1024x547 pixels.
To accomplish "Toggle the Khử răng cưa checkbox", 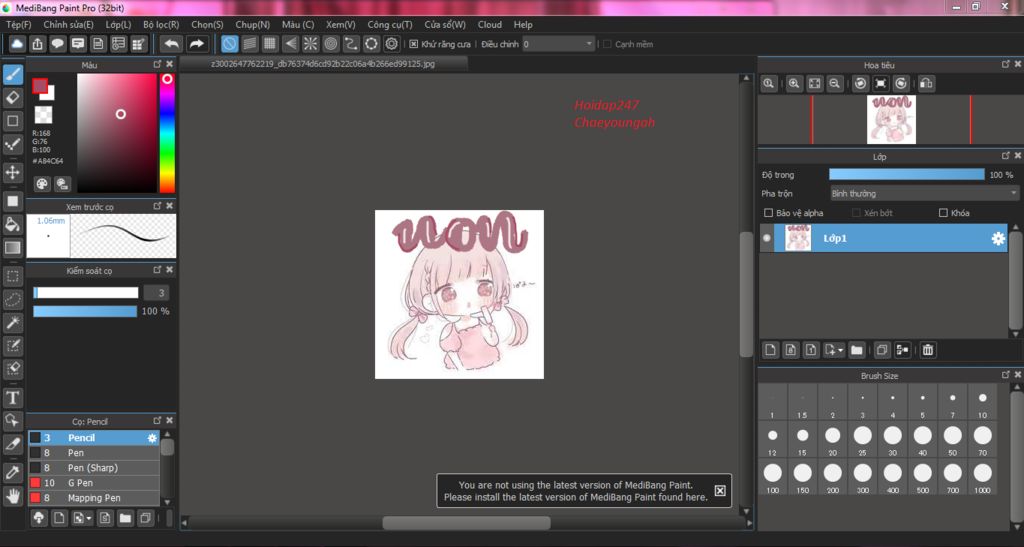I will click(x=413, y=44).
